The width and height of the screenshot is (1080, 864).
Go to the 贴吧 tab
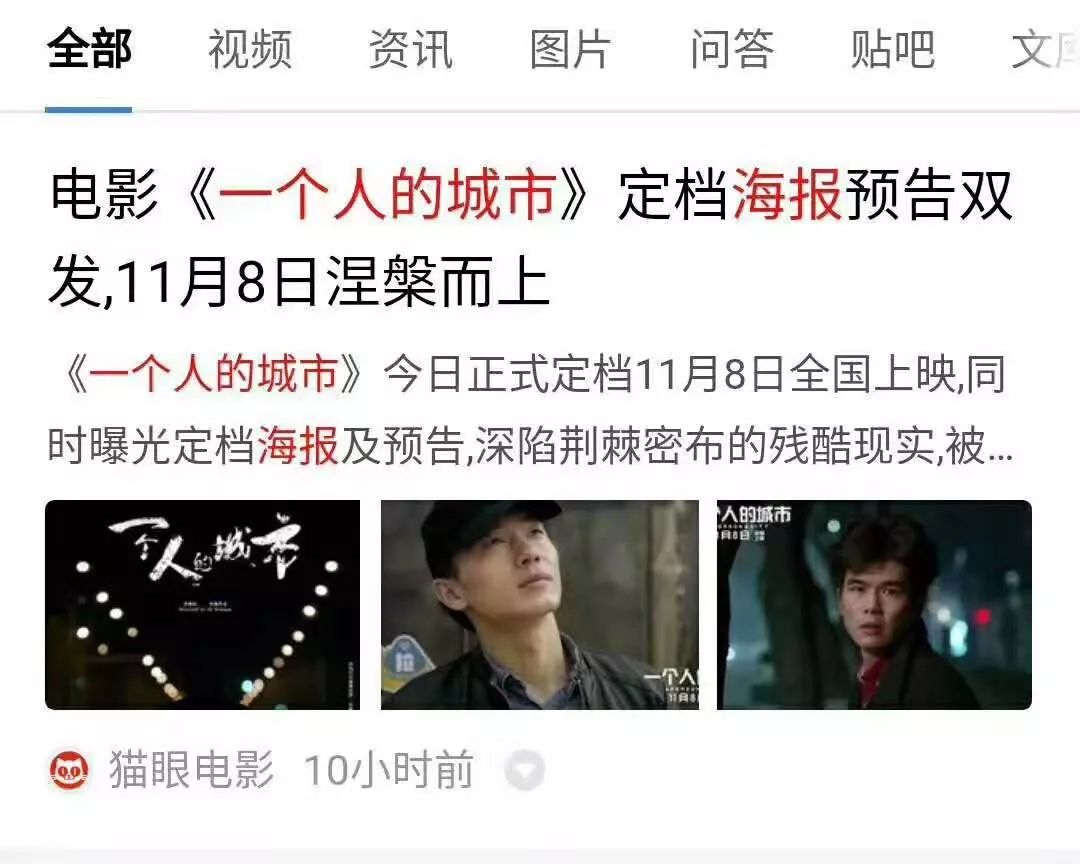893,50
